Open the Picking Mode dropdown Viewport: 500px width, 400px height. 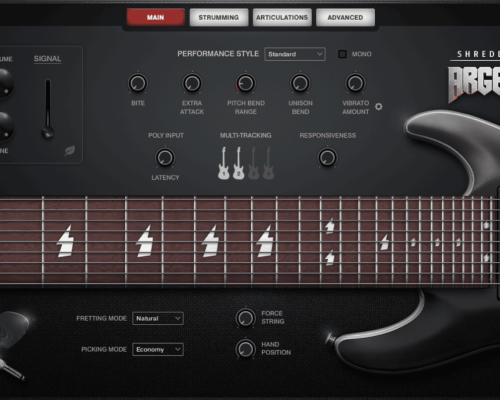pyautogui.click(x=158, y=349)
